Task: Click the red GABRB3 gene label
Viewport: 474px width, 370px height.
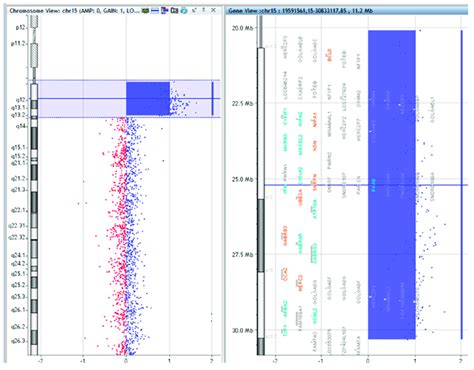Action: pyautogui.click(x=285, y=236)
